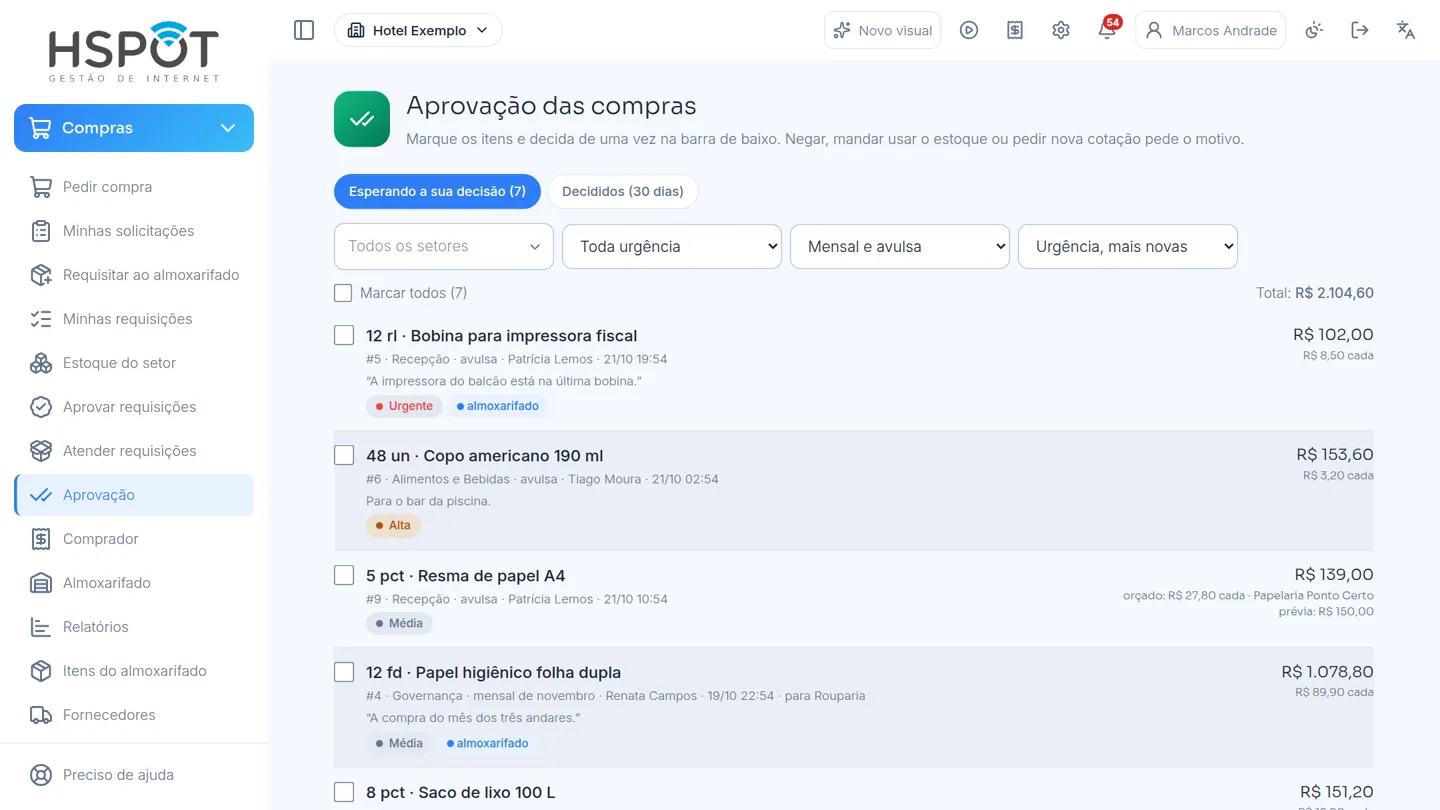1440x810 pixels.
Task: Check Bobina para impressora fiscal item
Action: point(344,335)
